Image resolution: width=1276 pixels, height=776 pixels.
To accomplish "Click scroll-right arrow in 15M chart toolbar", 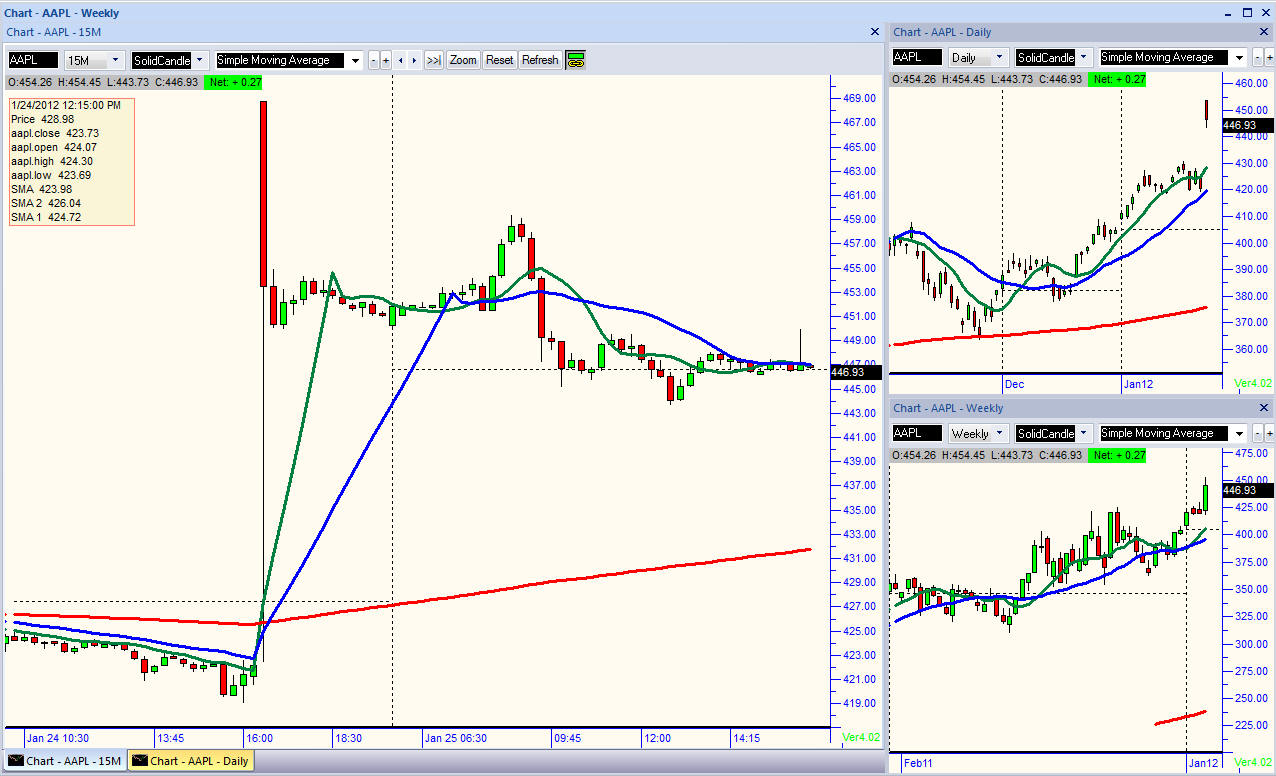I will point(414,60).
